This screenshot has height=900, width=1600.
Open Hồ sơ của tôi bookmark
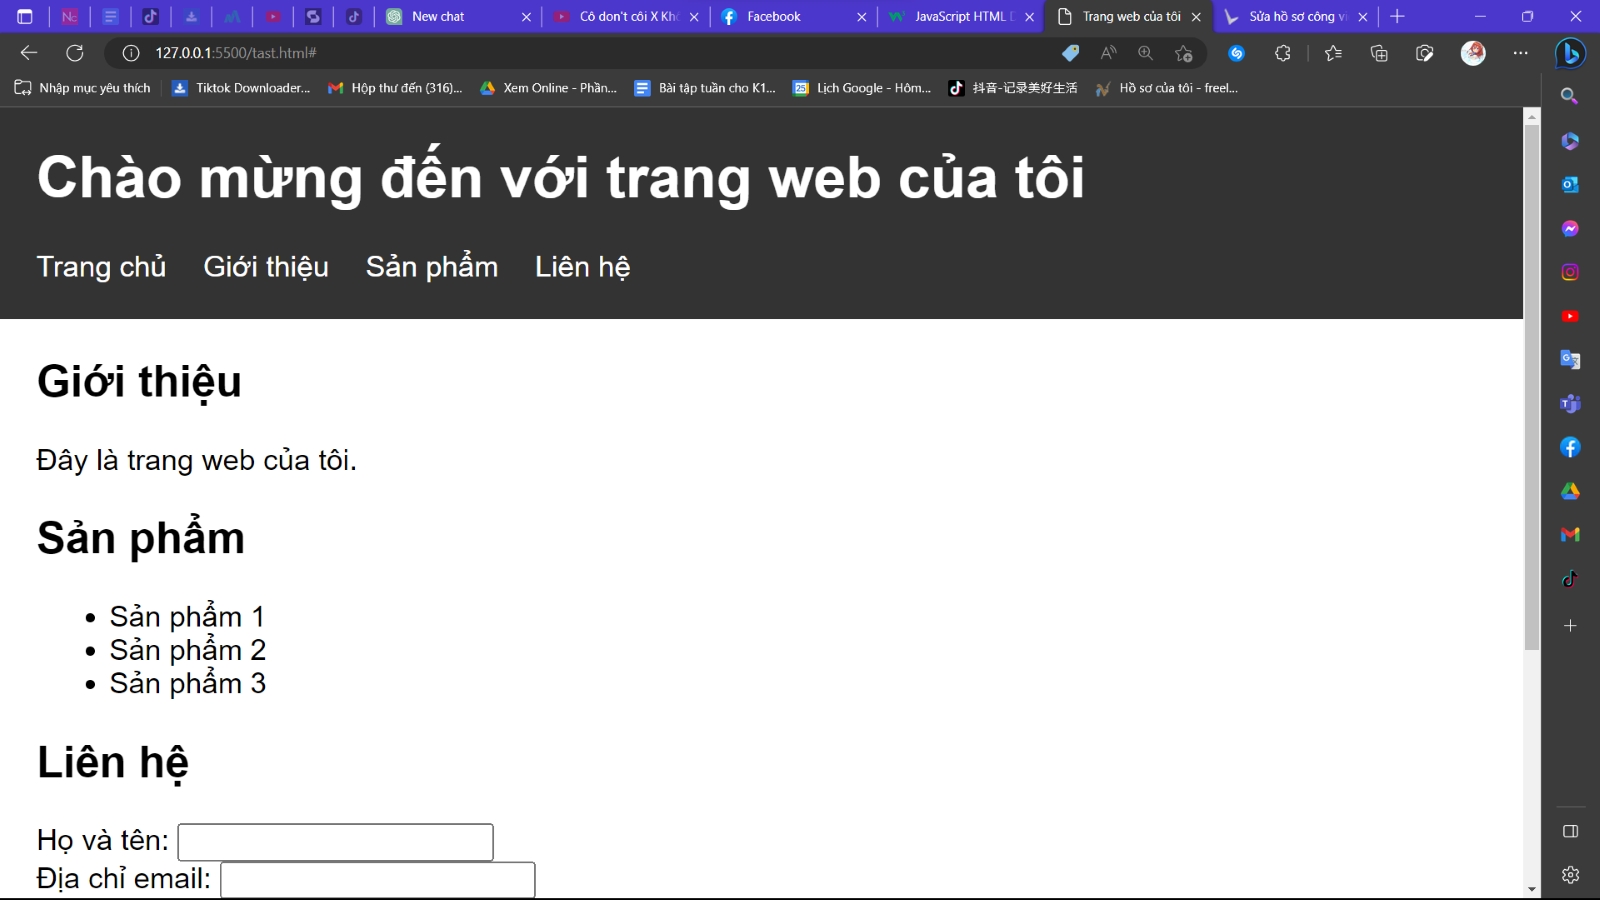tap(1167, 88)
